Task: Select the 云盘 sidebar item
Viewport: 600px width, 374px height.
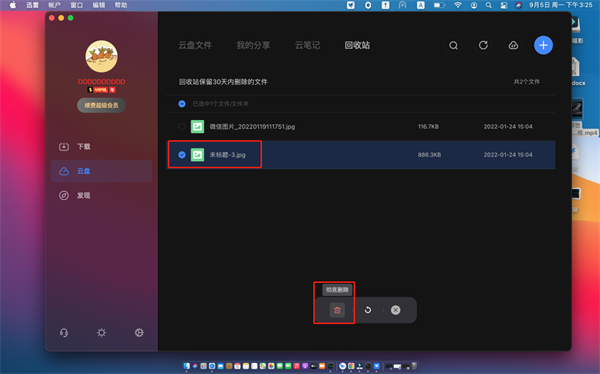Action: tap(101, 171)
